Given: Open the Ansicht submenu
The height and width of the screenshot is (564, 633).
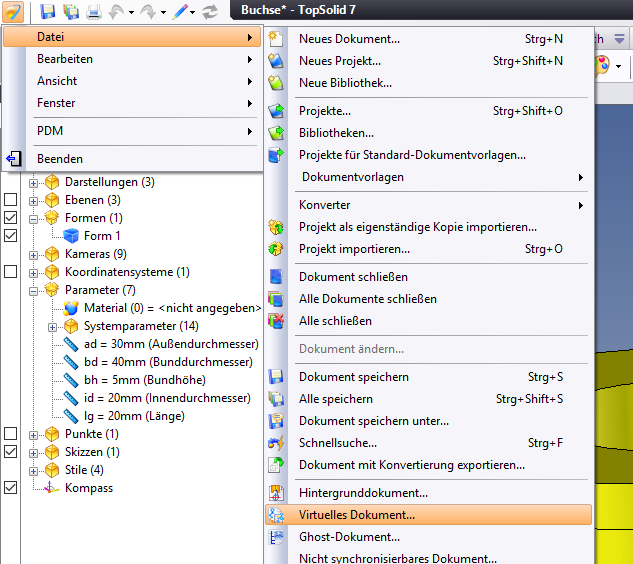Looking at the screenshot, I should click(x=132, y=81).
